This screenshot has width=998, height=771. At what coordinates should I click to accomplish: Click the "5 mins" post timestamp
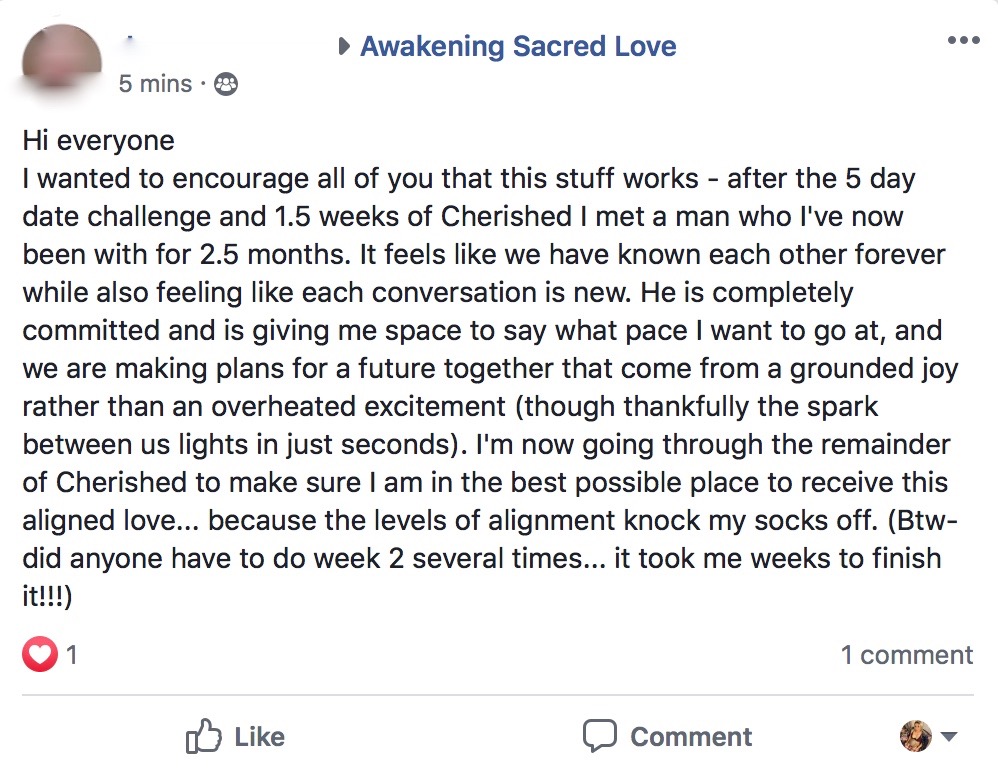click(x=155, y=84)
